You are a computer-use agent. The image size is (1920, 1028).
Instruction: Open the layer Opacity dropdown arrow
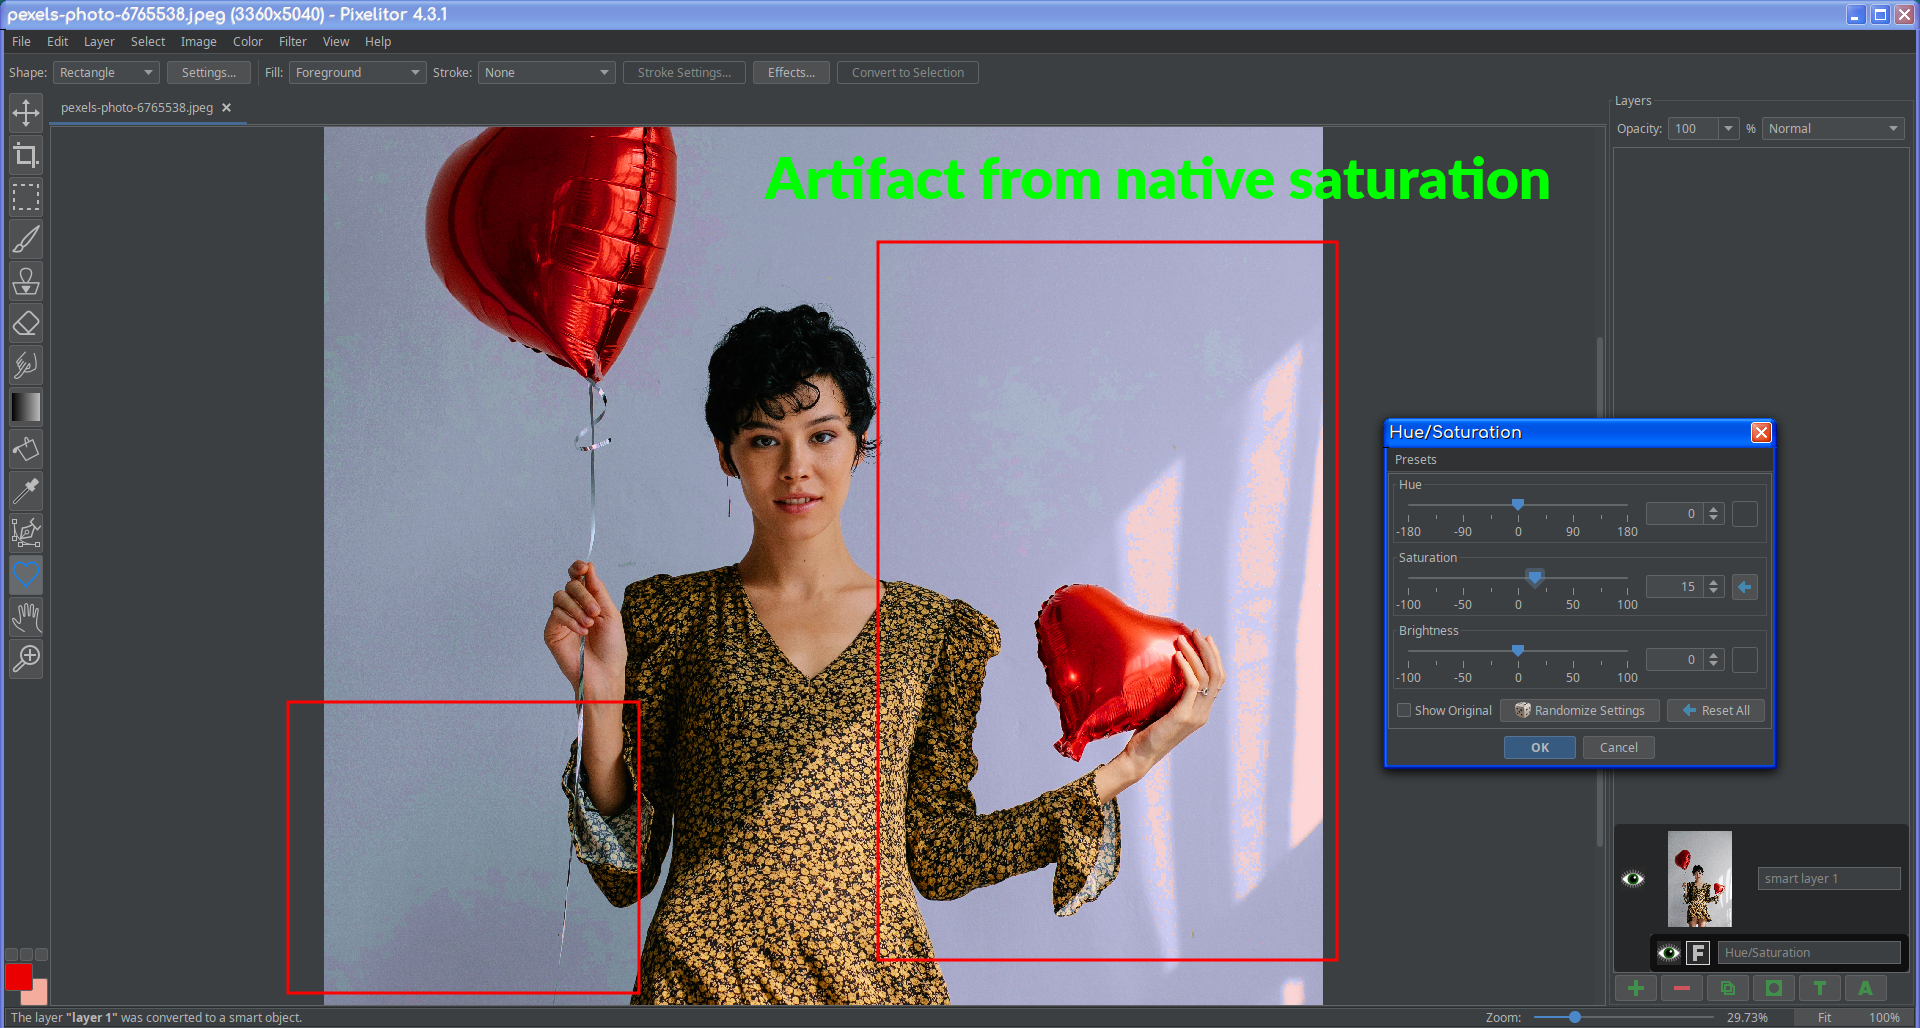pos(1728,129)
